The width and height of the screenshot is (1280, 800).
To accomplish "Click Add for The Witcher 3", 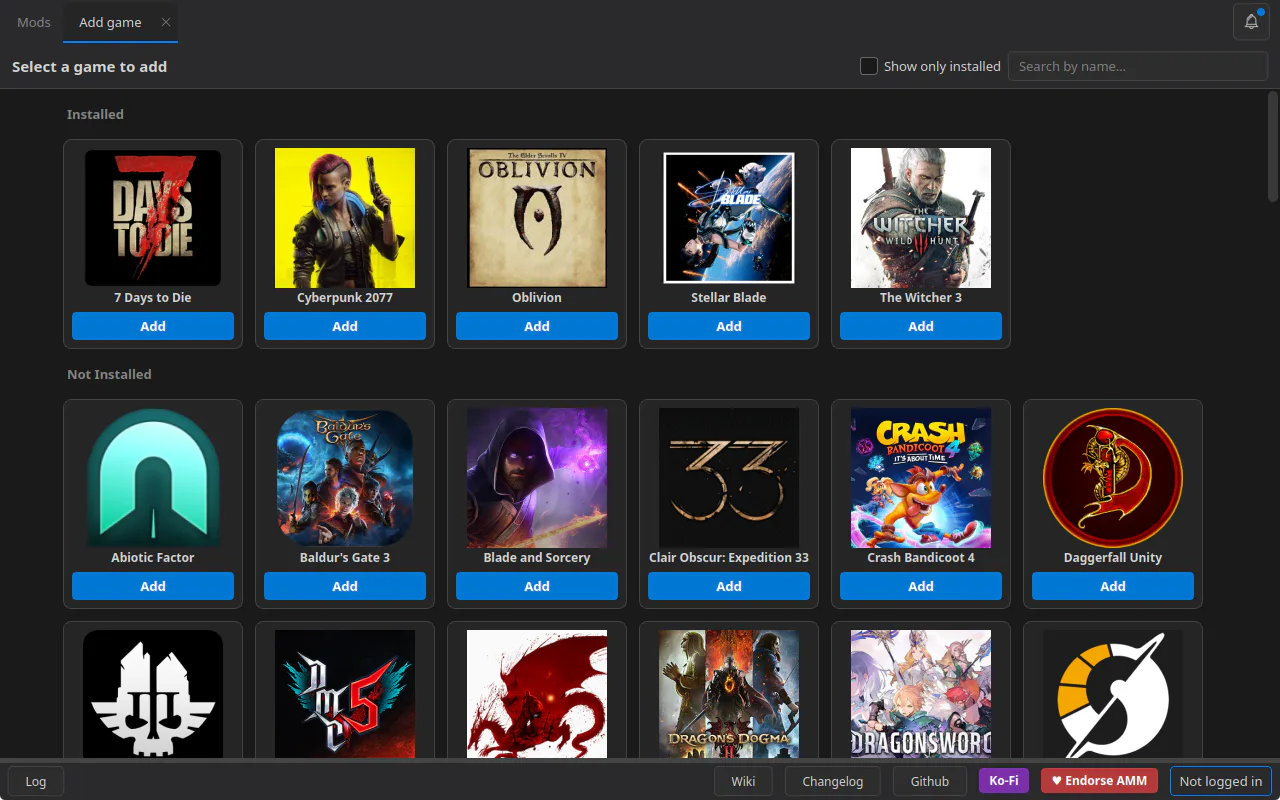I will pos(921,326).
